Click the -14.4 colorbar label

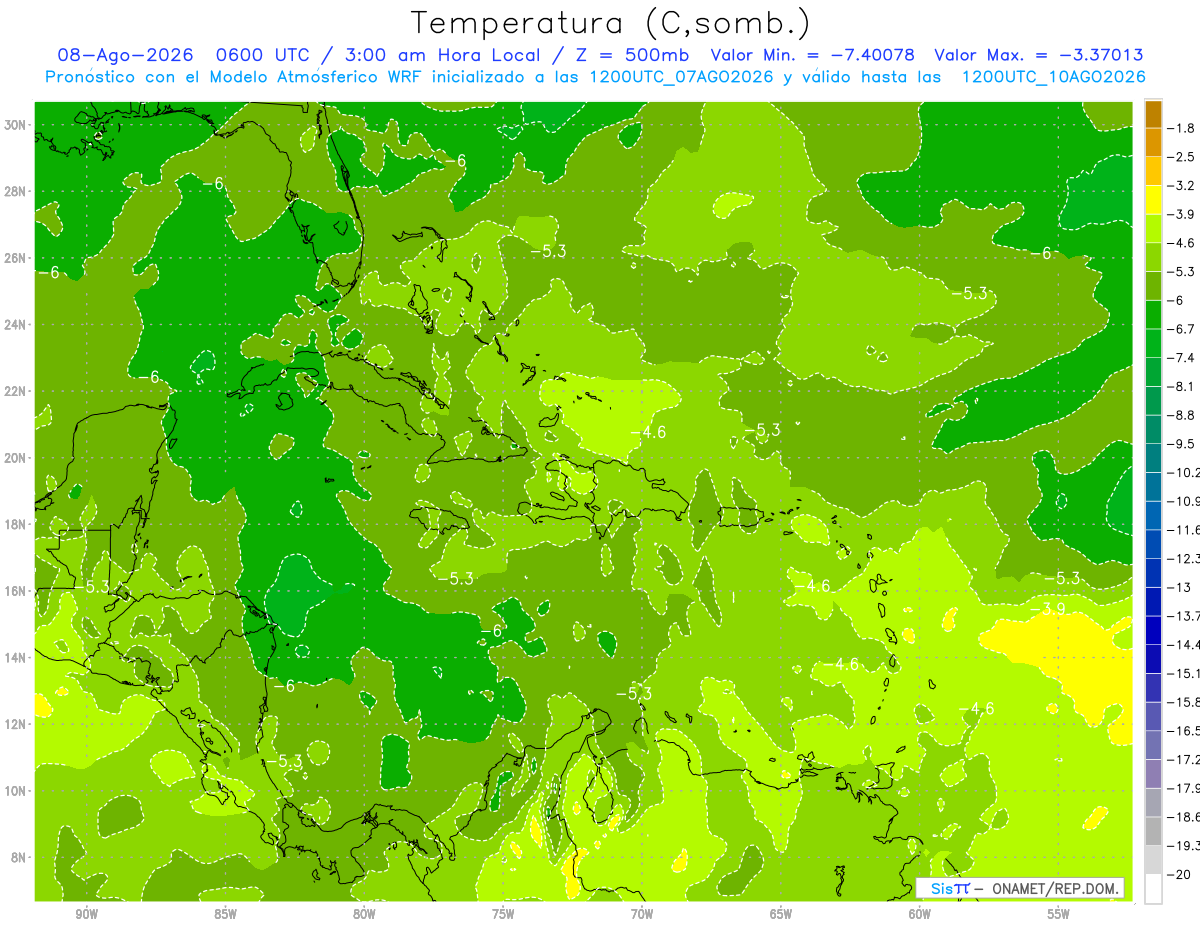click(1183, 645)
